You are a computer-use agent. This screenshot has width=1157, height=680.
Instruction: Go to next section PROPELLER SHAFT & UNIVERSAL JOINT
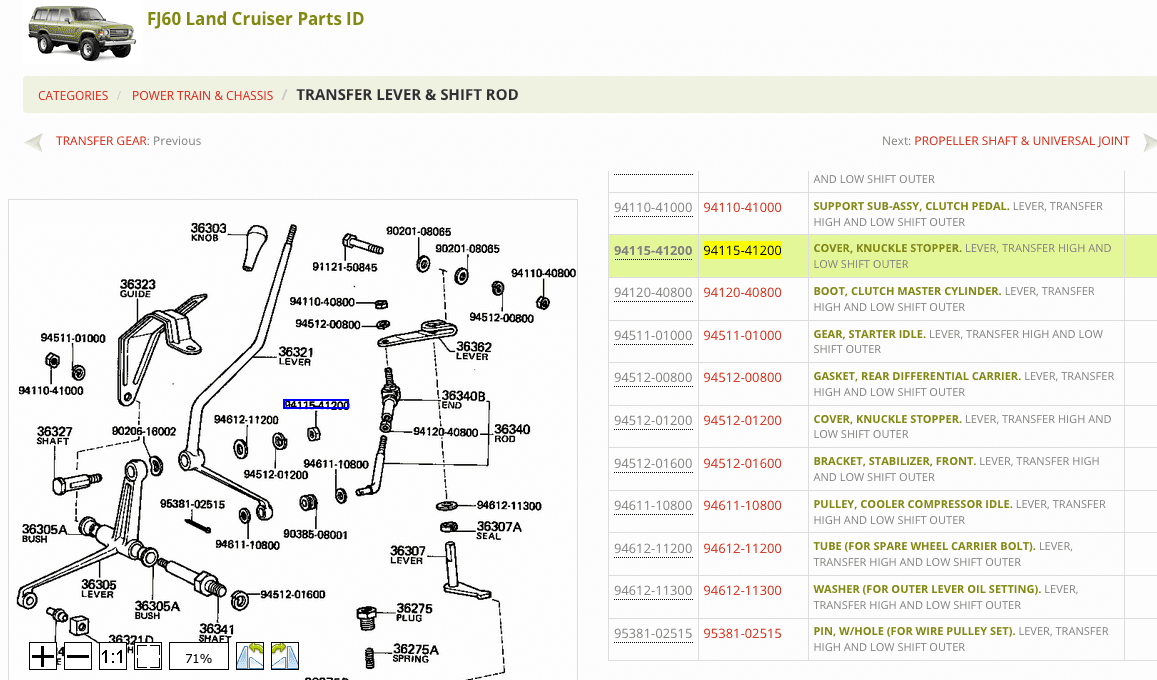pos(1021,141)
